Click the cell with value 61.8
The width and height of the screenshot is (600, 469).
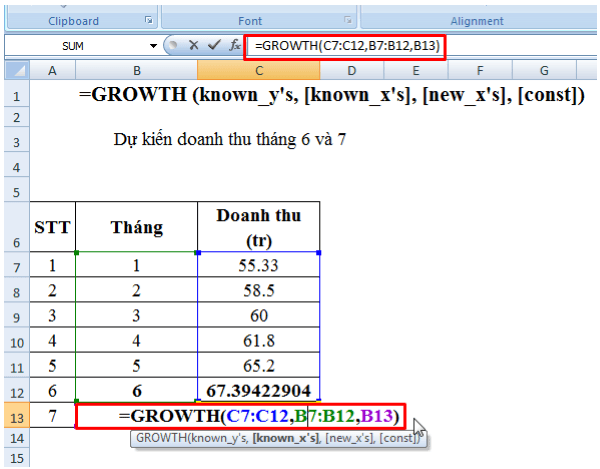(x=259, y=340)
